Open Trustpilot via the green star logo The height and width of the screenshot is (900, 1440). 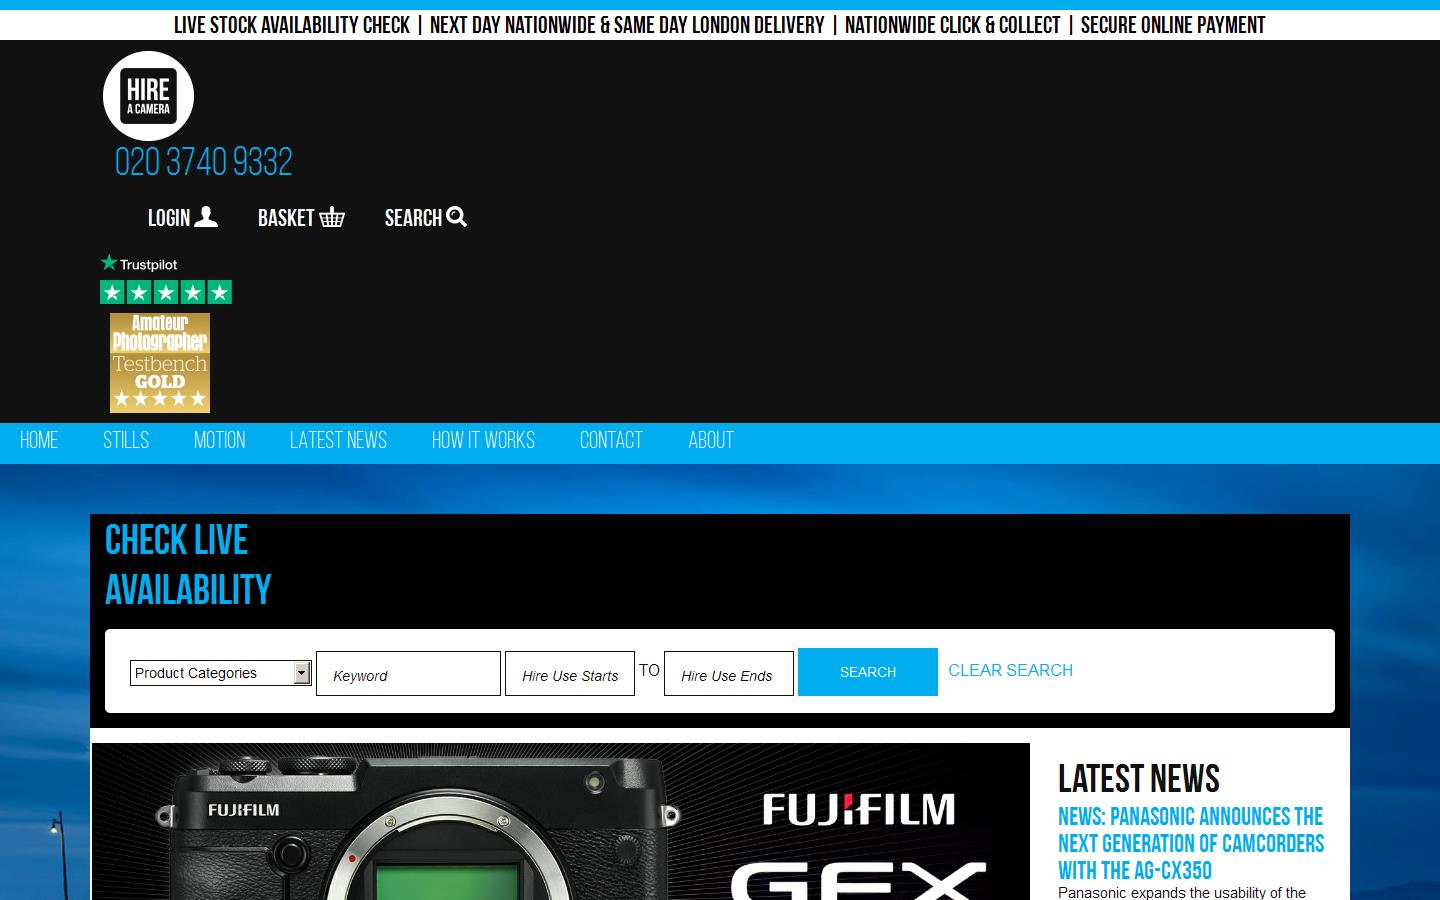[x=140, y=264]
